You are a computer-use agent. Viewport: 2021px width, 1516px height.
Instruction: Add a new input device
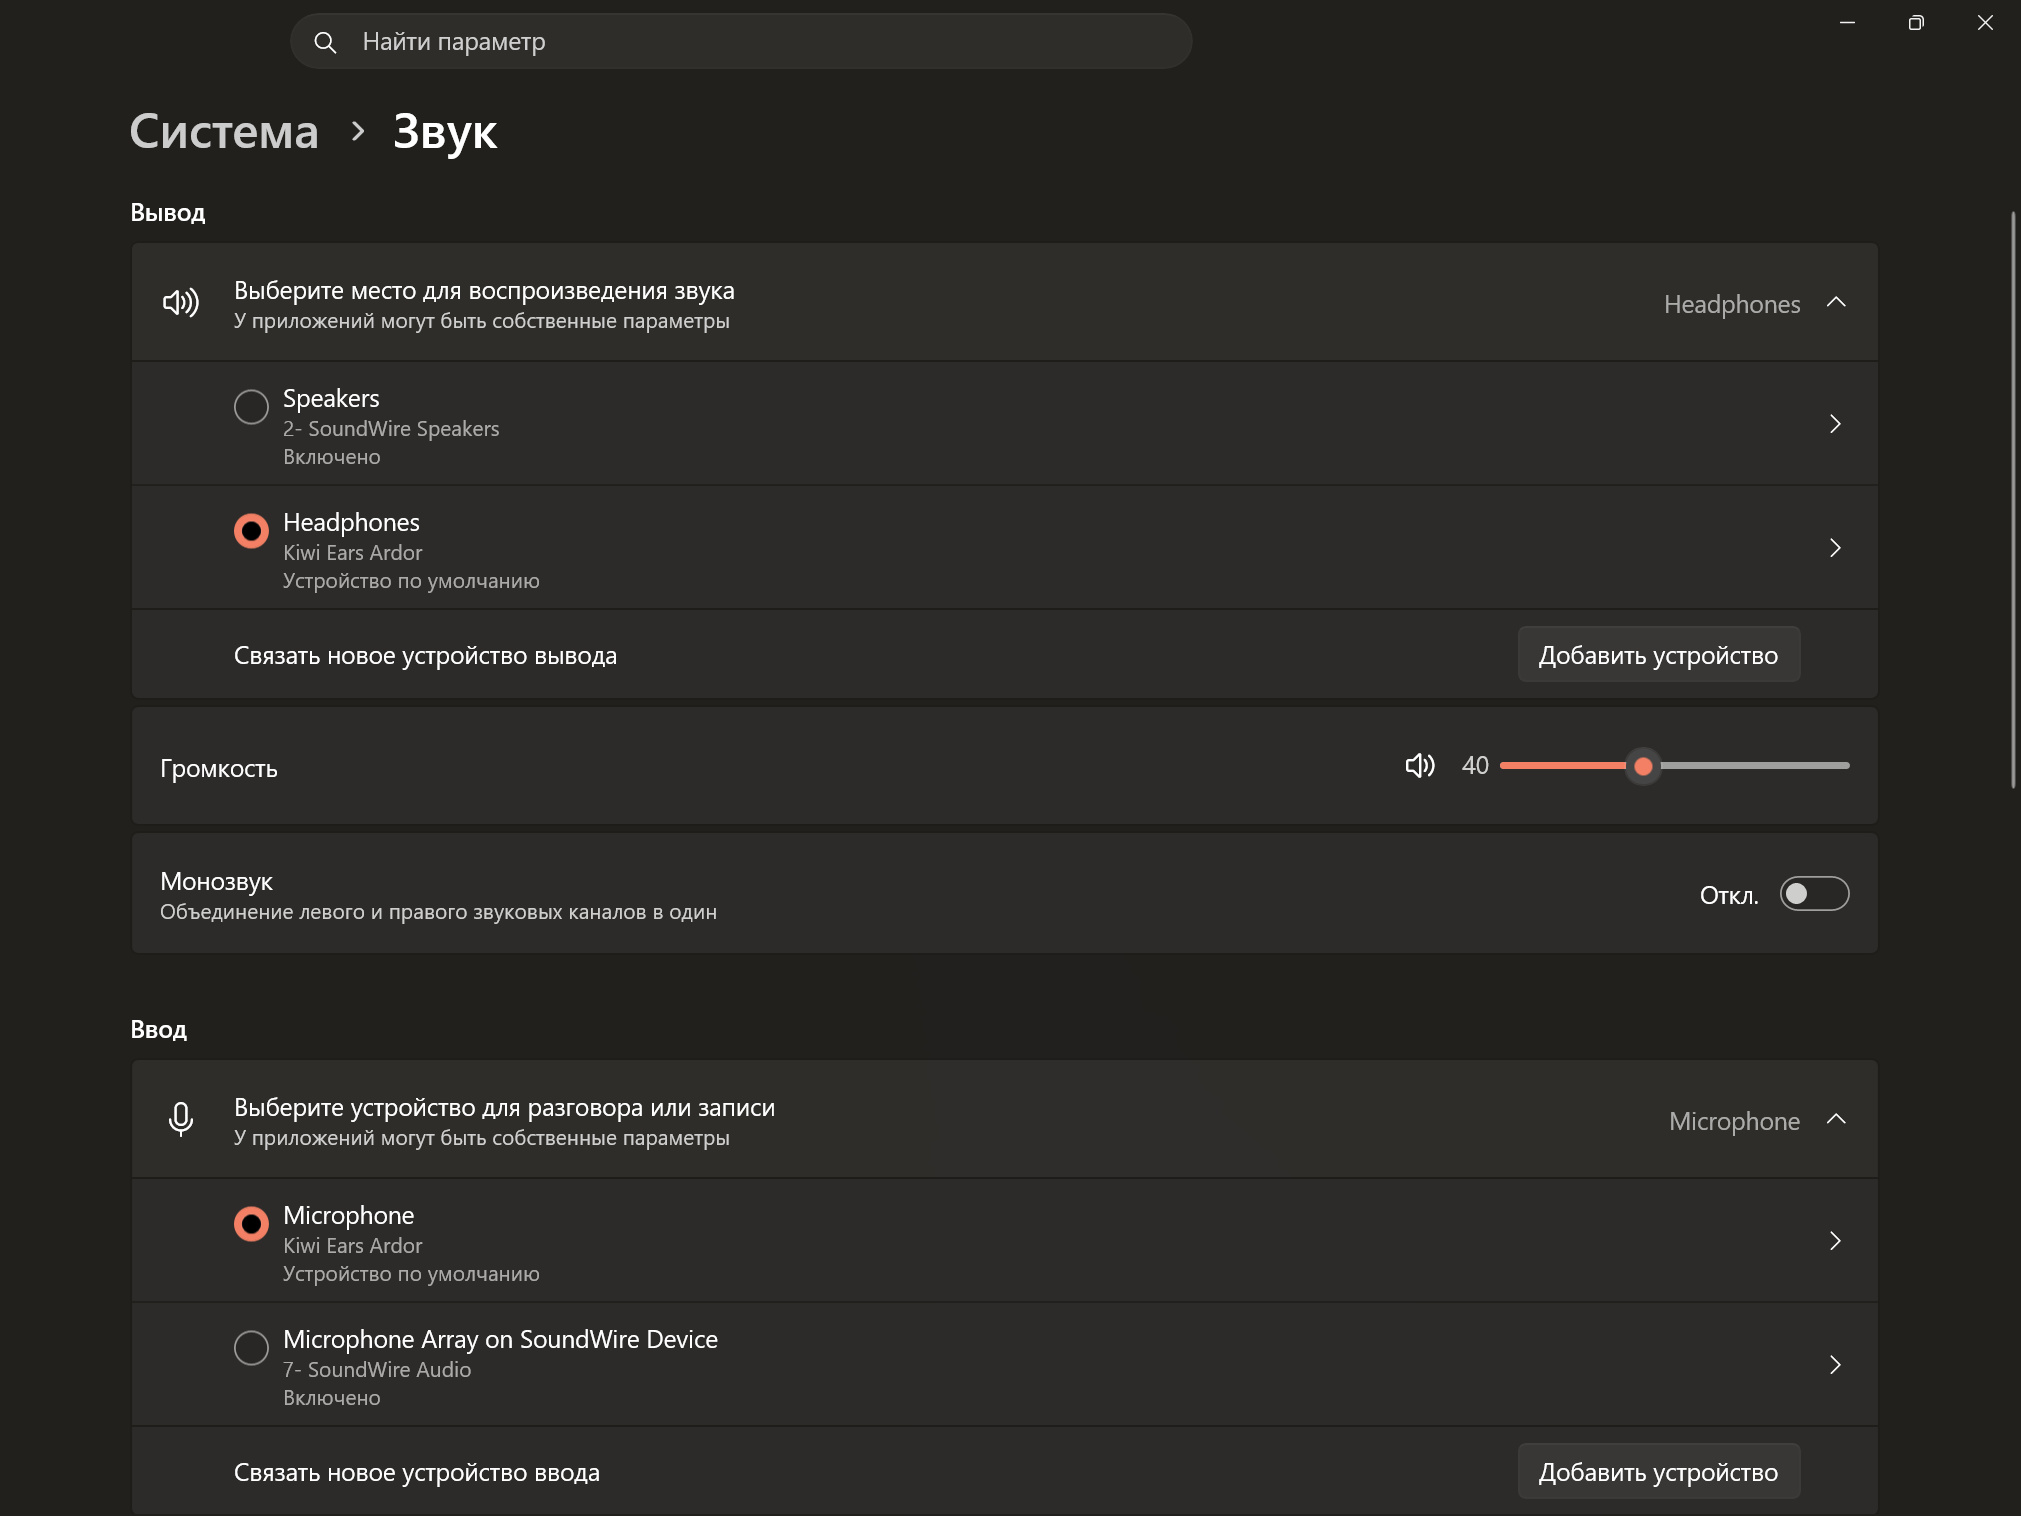1659,1472
